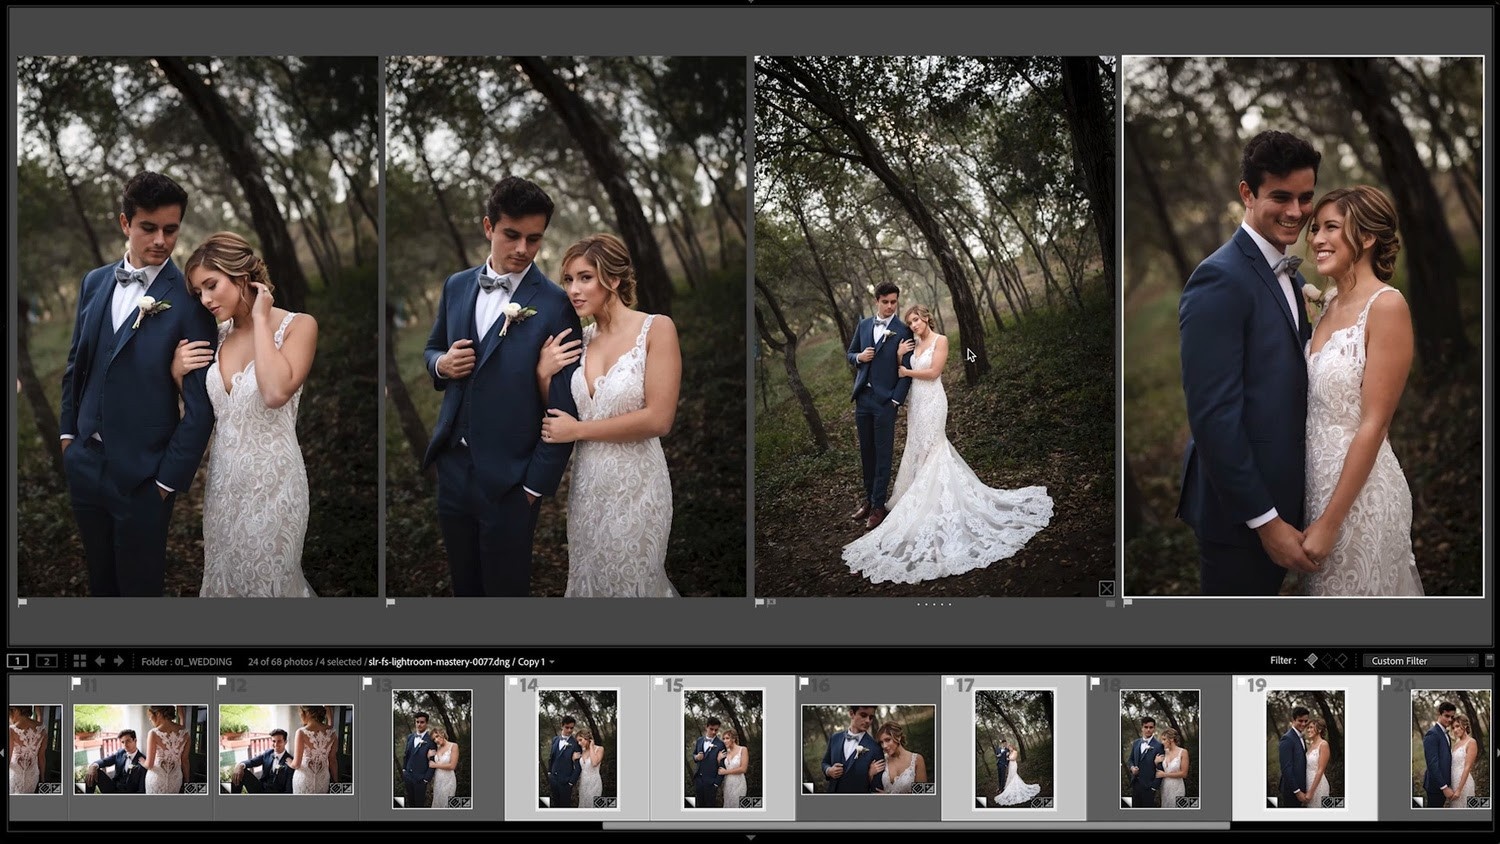Image resolution: width=1500 pixels, height=844 pixels.
Task: Select the full-length gown survey photo
Action: (x=935, y=326)
